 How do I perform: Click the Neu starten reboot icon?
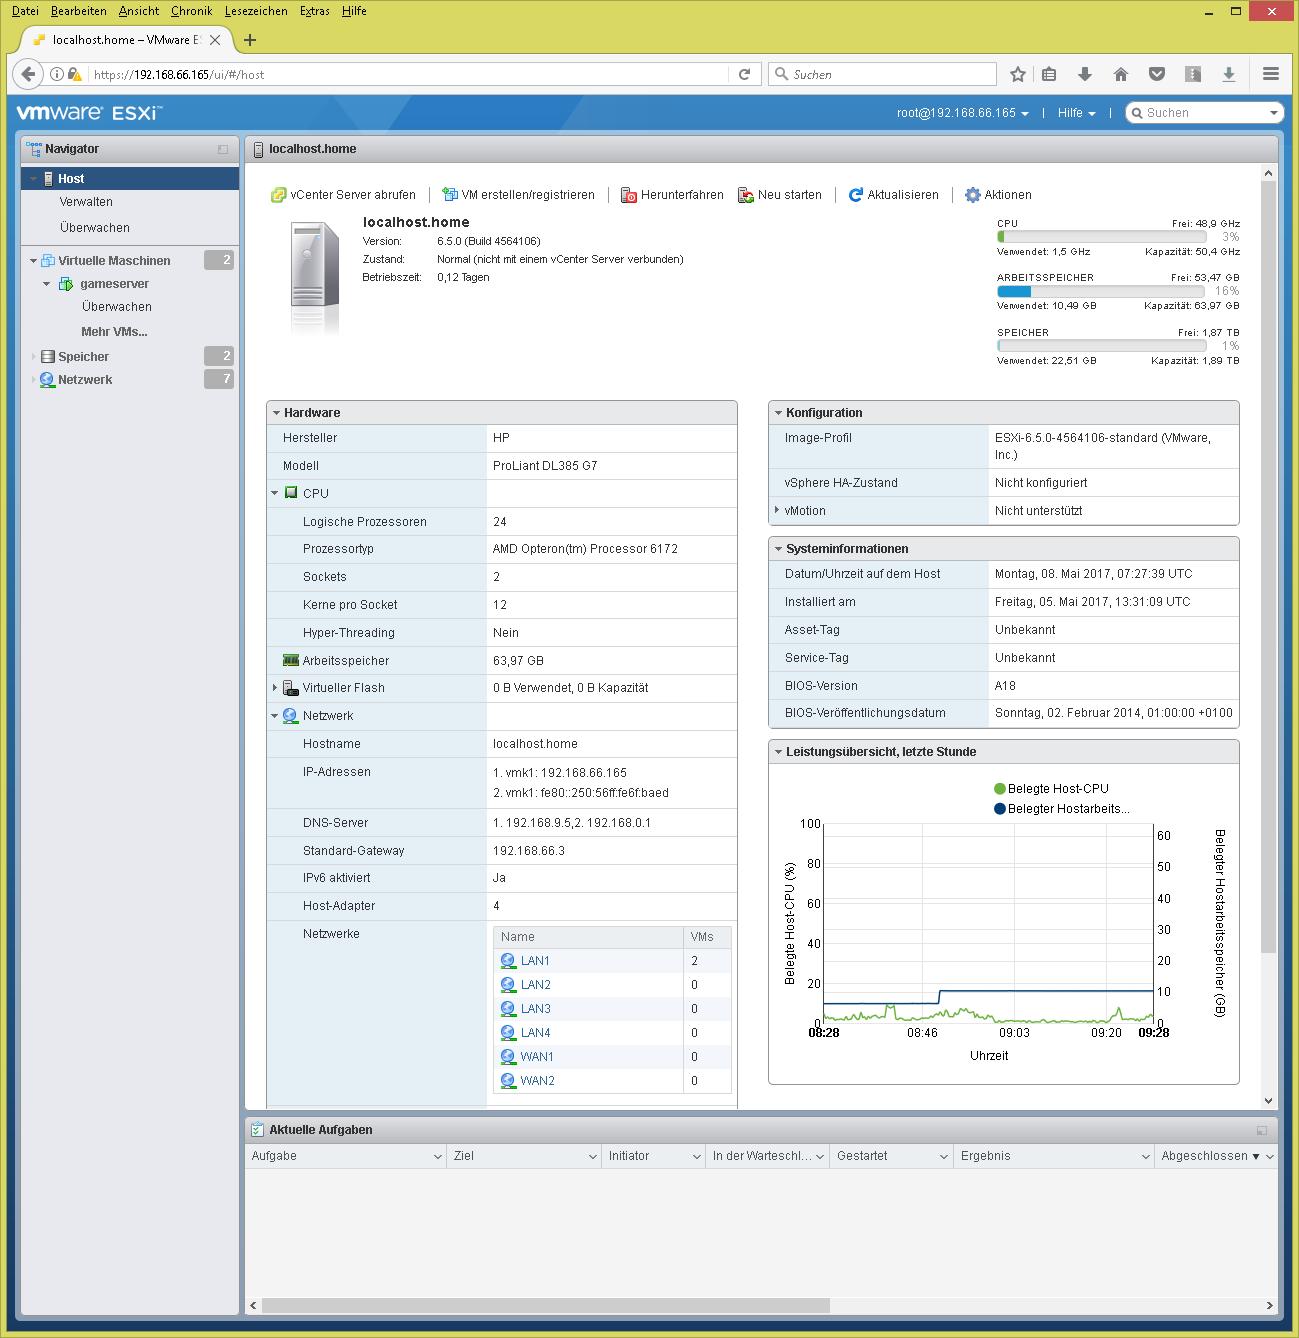click(x=746, y=195)
